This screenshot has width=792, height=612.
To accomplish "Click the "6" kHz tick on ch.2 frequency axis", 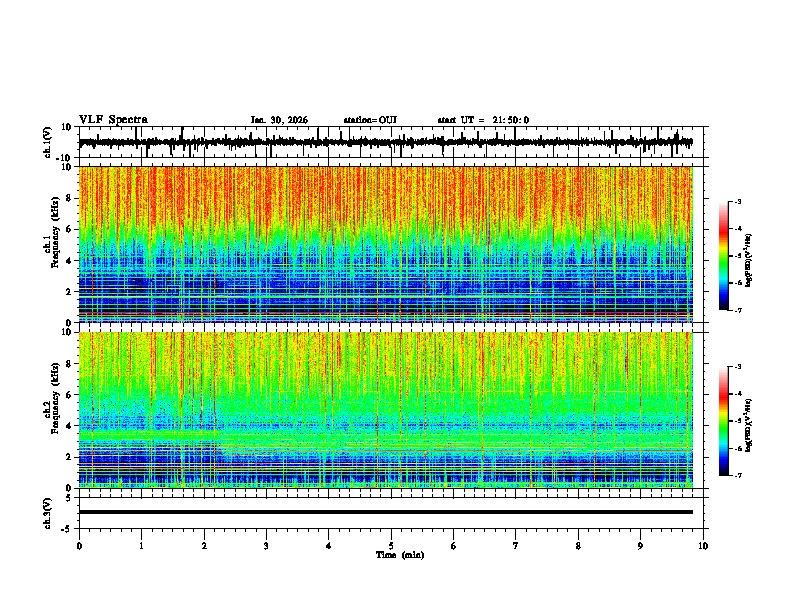I will pos(70,394).
